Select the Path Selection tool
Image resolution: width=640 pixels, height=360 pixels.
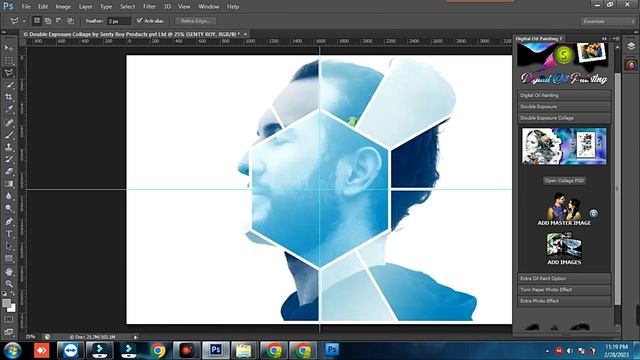point(9,246)
